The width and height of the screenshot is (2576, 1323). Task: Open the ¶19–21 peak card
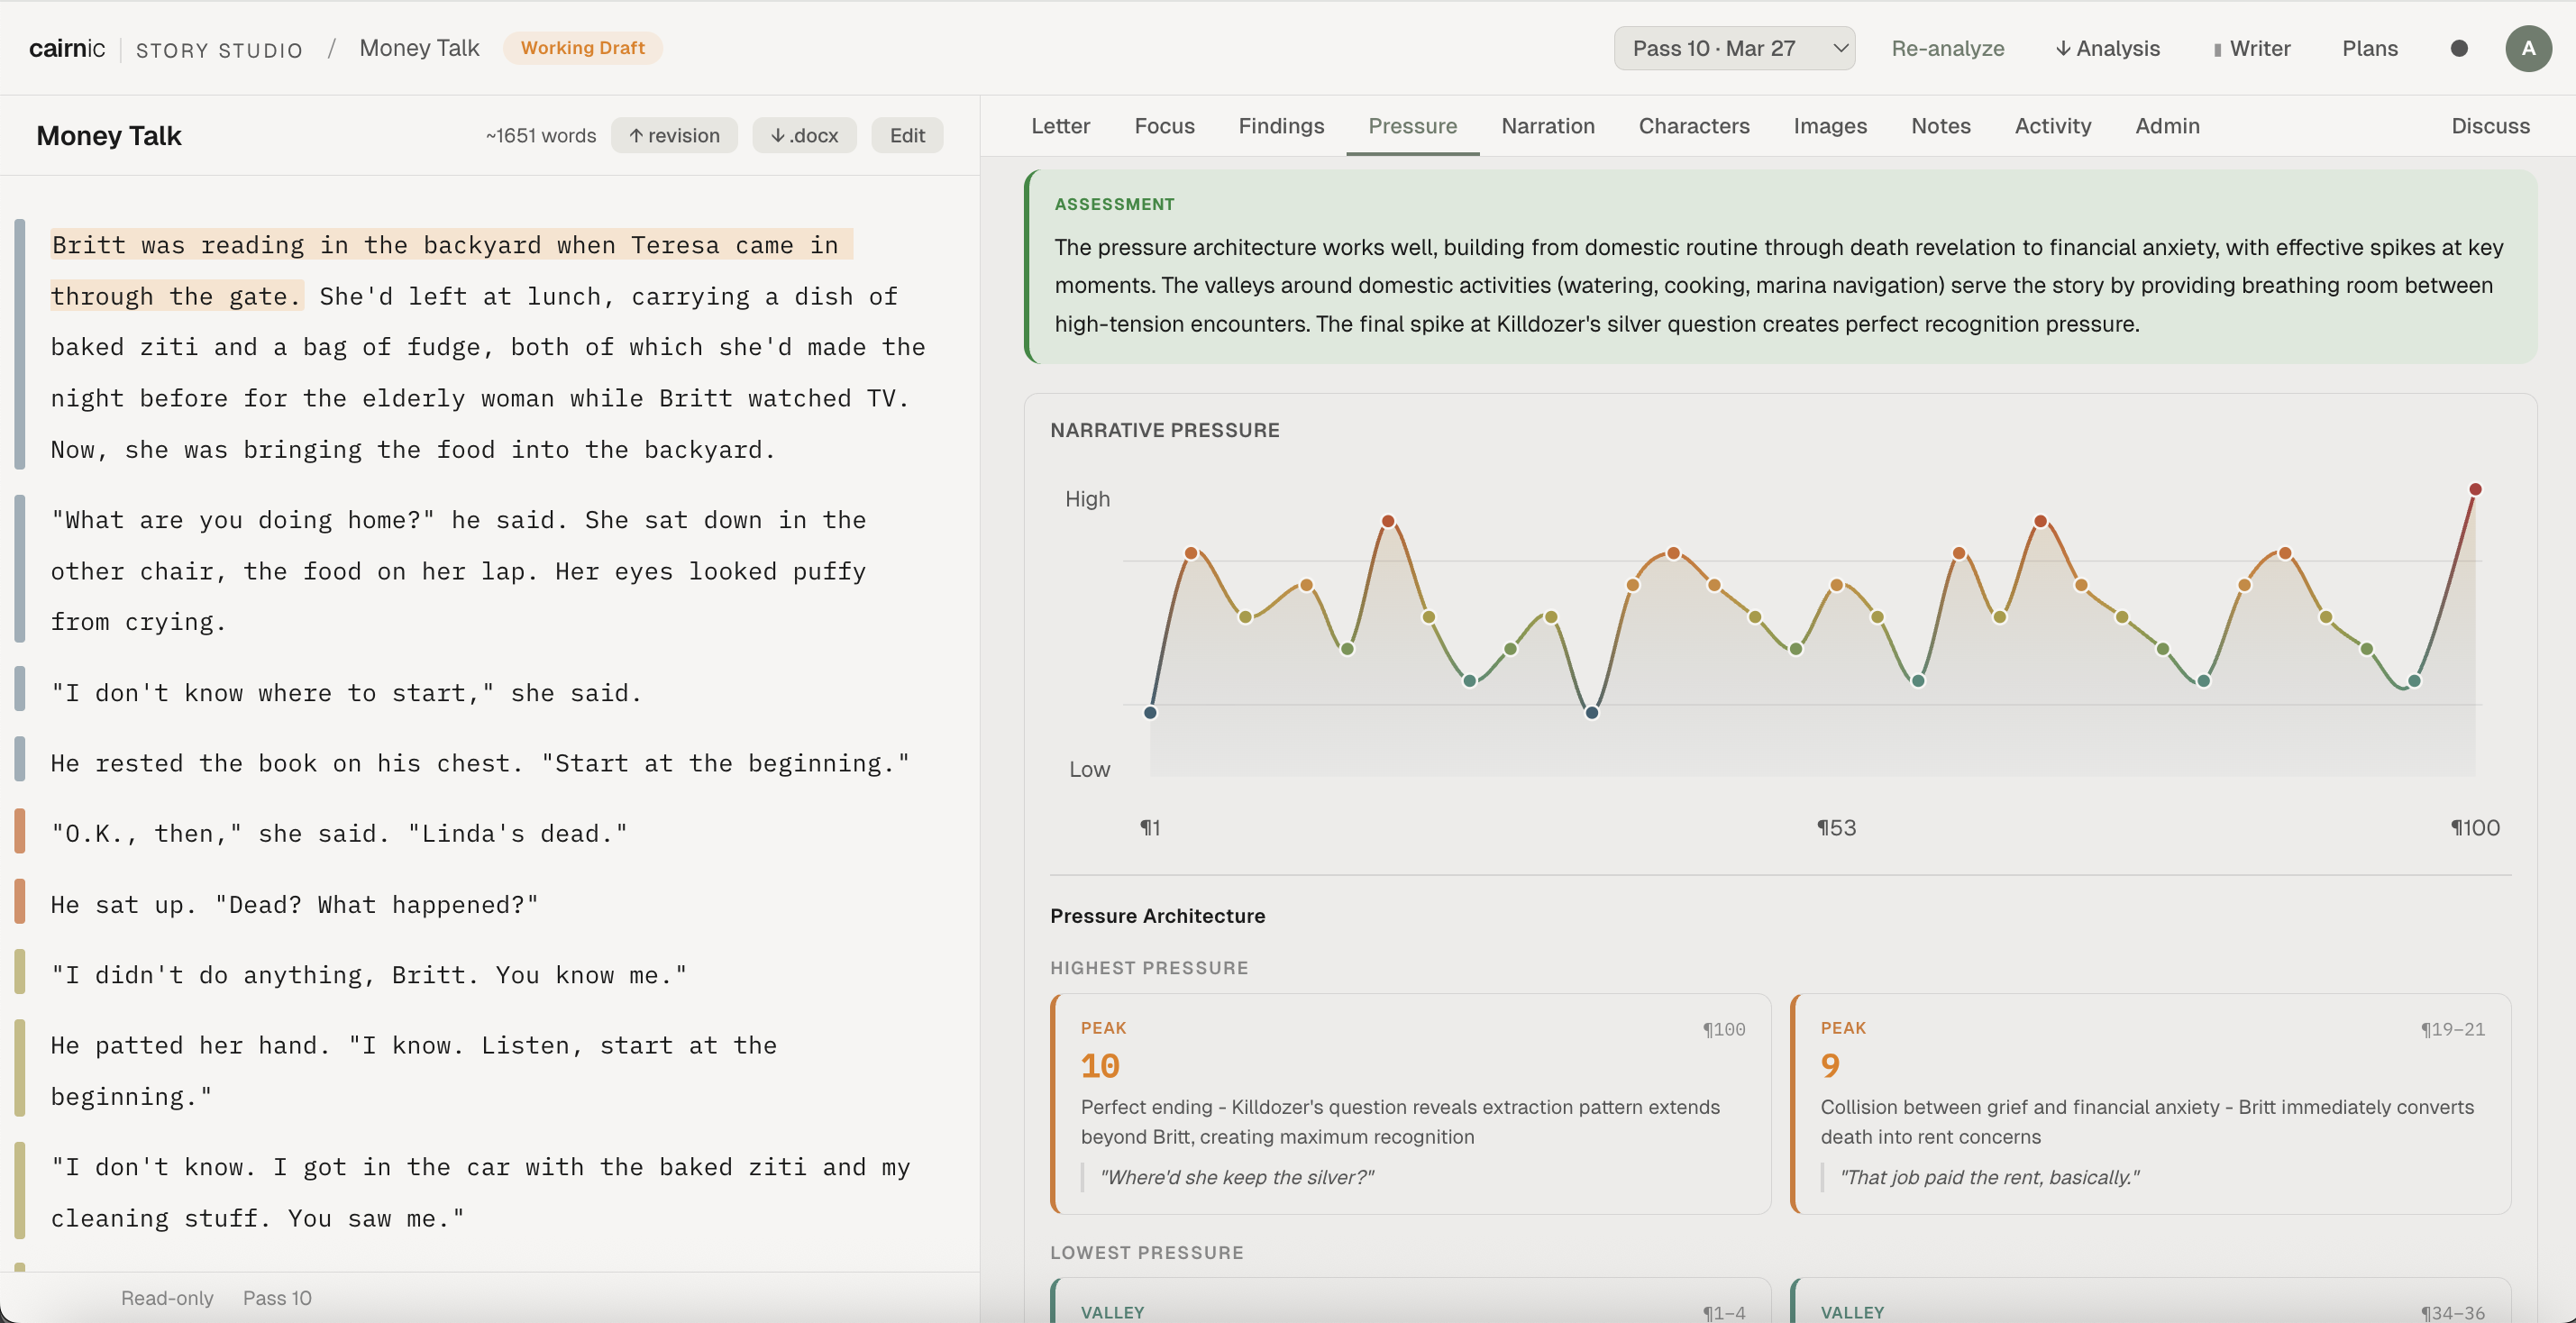pos(2150,1103)
